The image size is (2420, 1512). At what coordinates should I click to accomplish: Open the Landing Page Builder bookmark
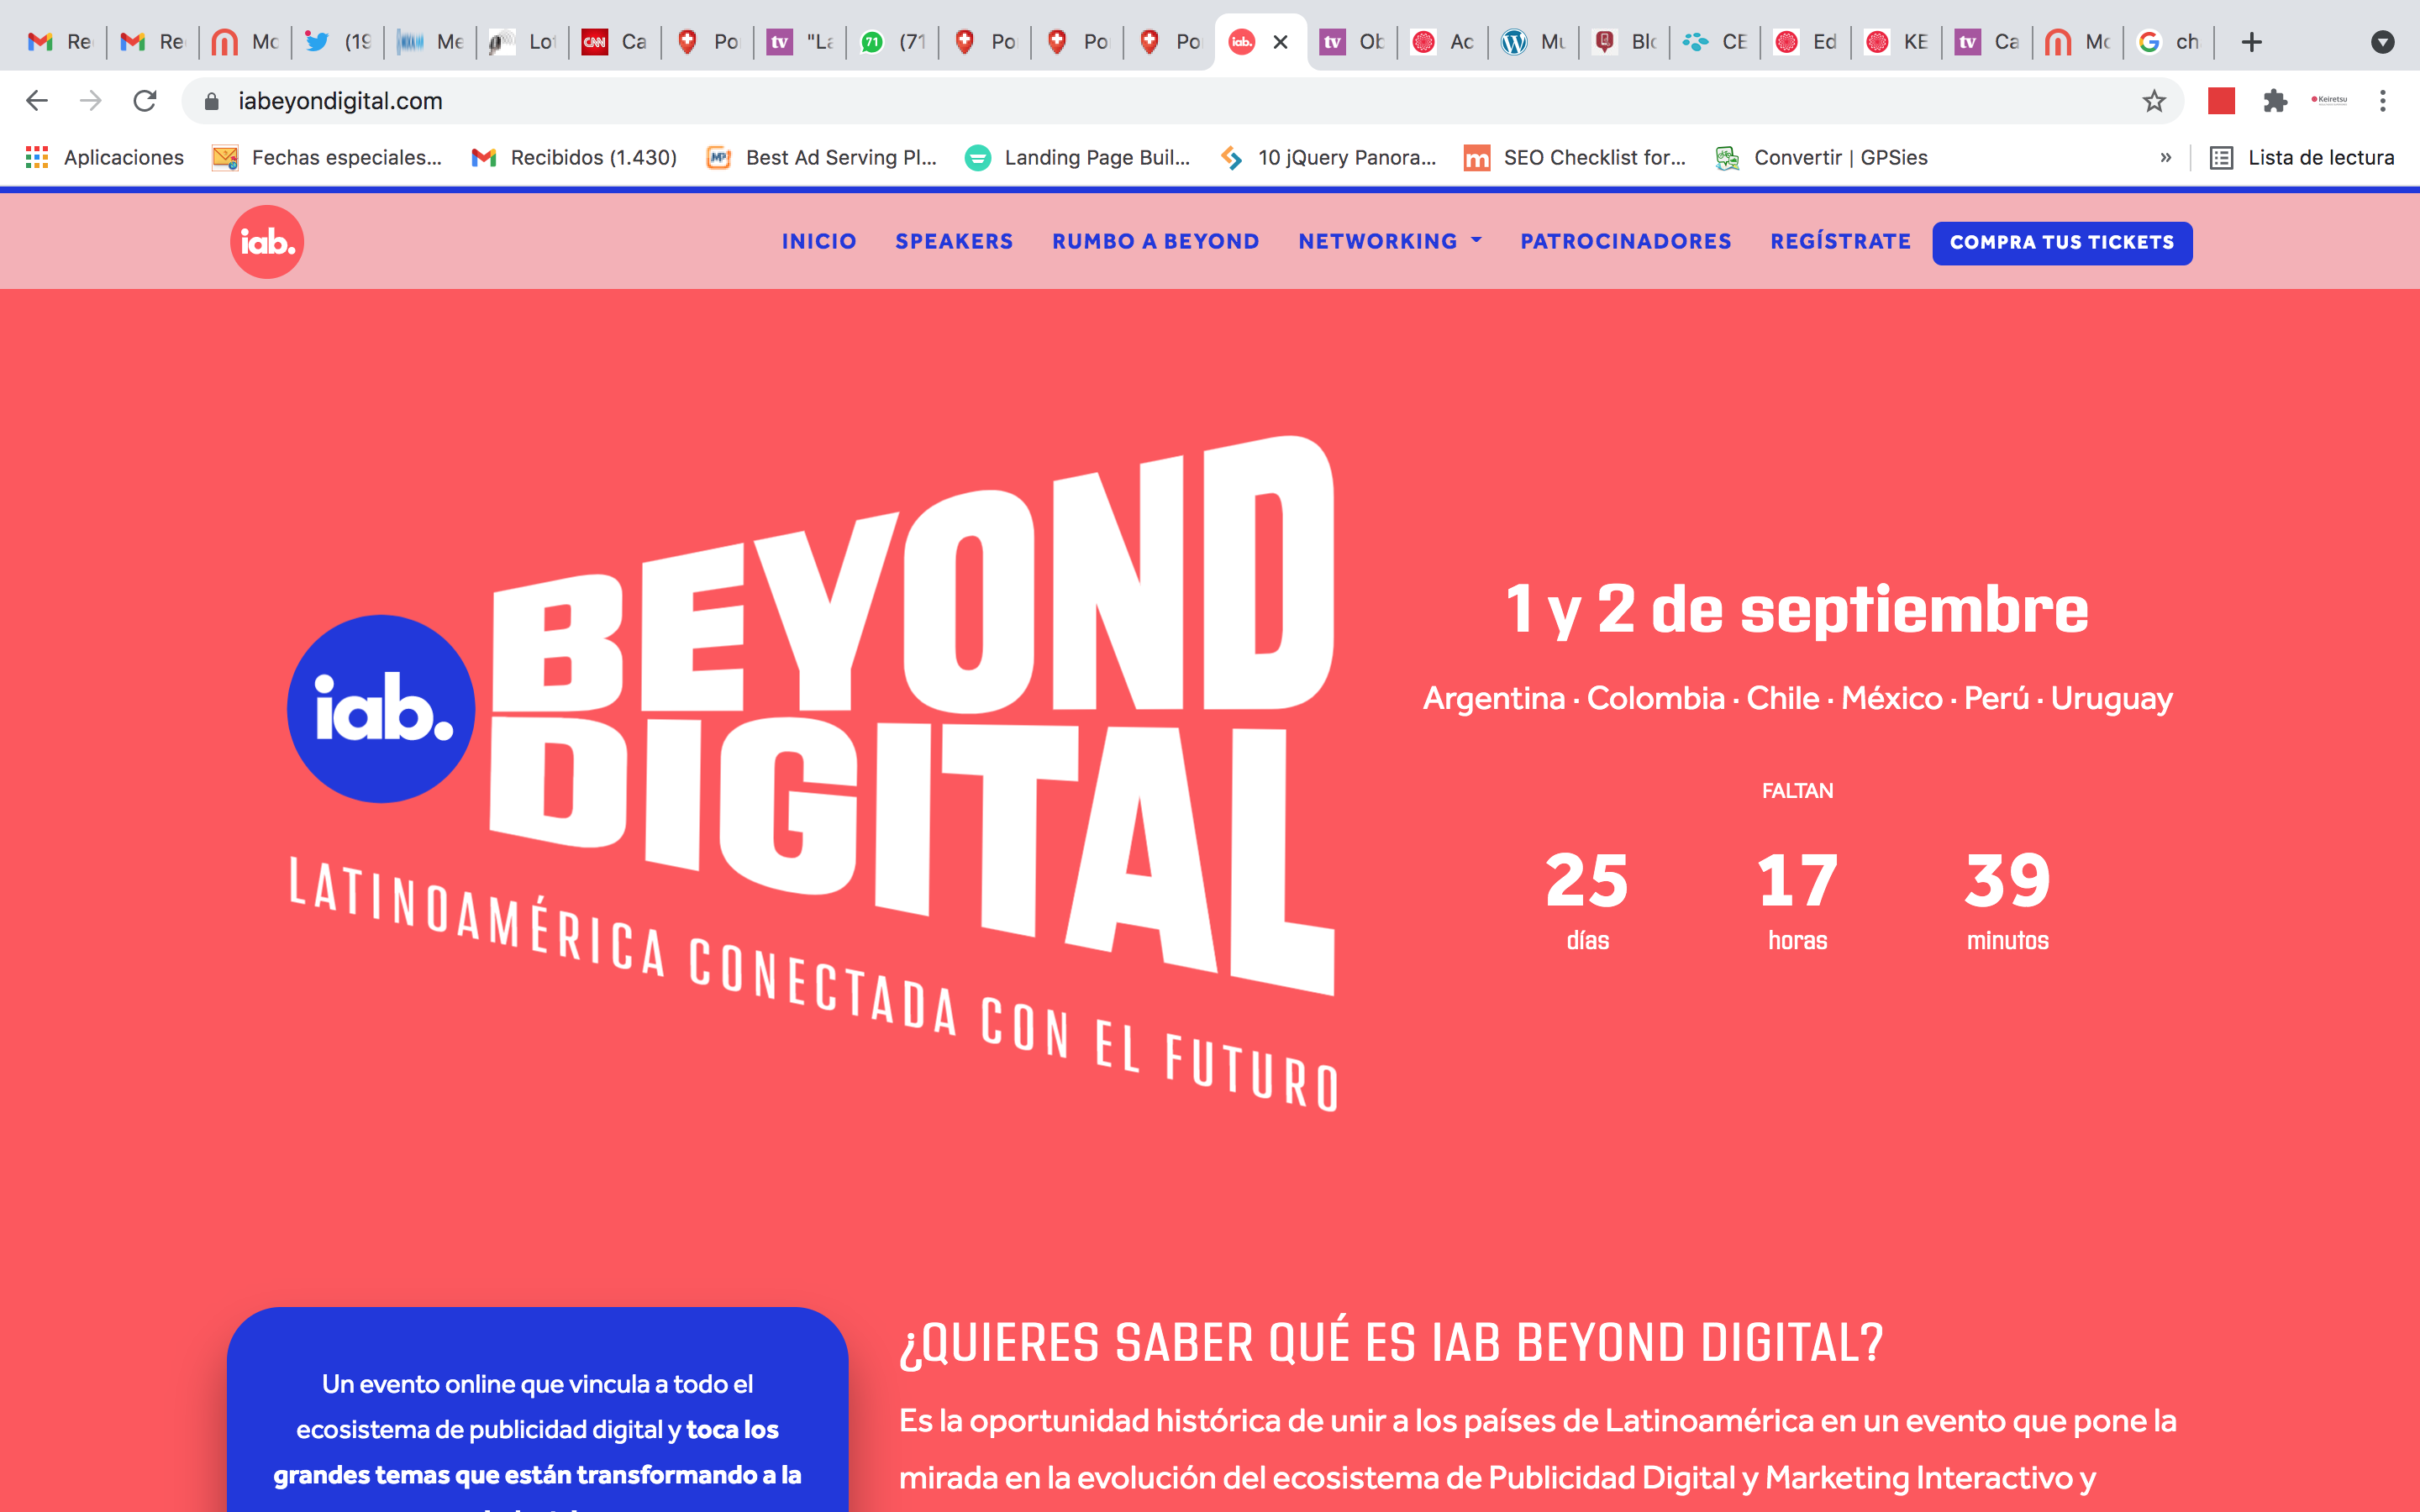coord(1078,157)
